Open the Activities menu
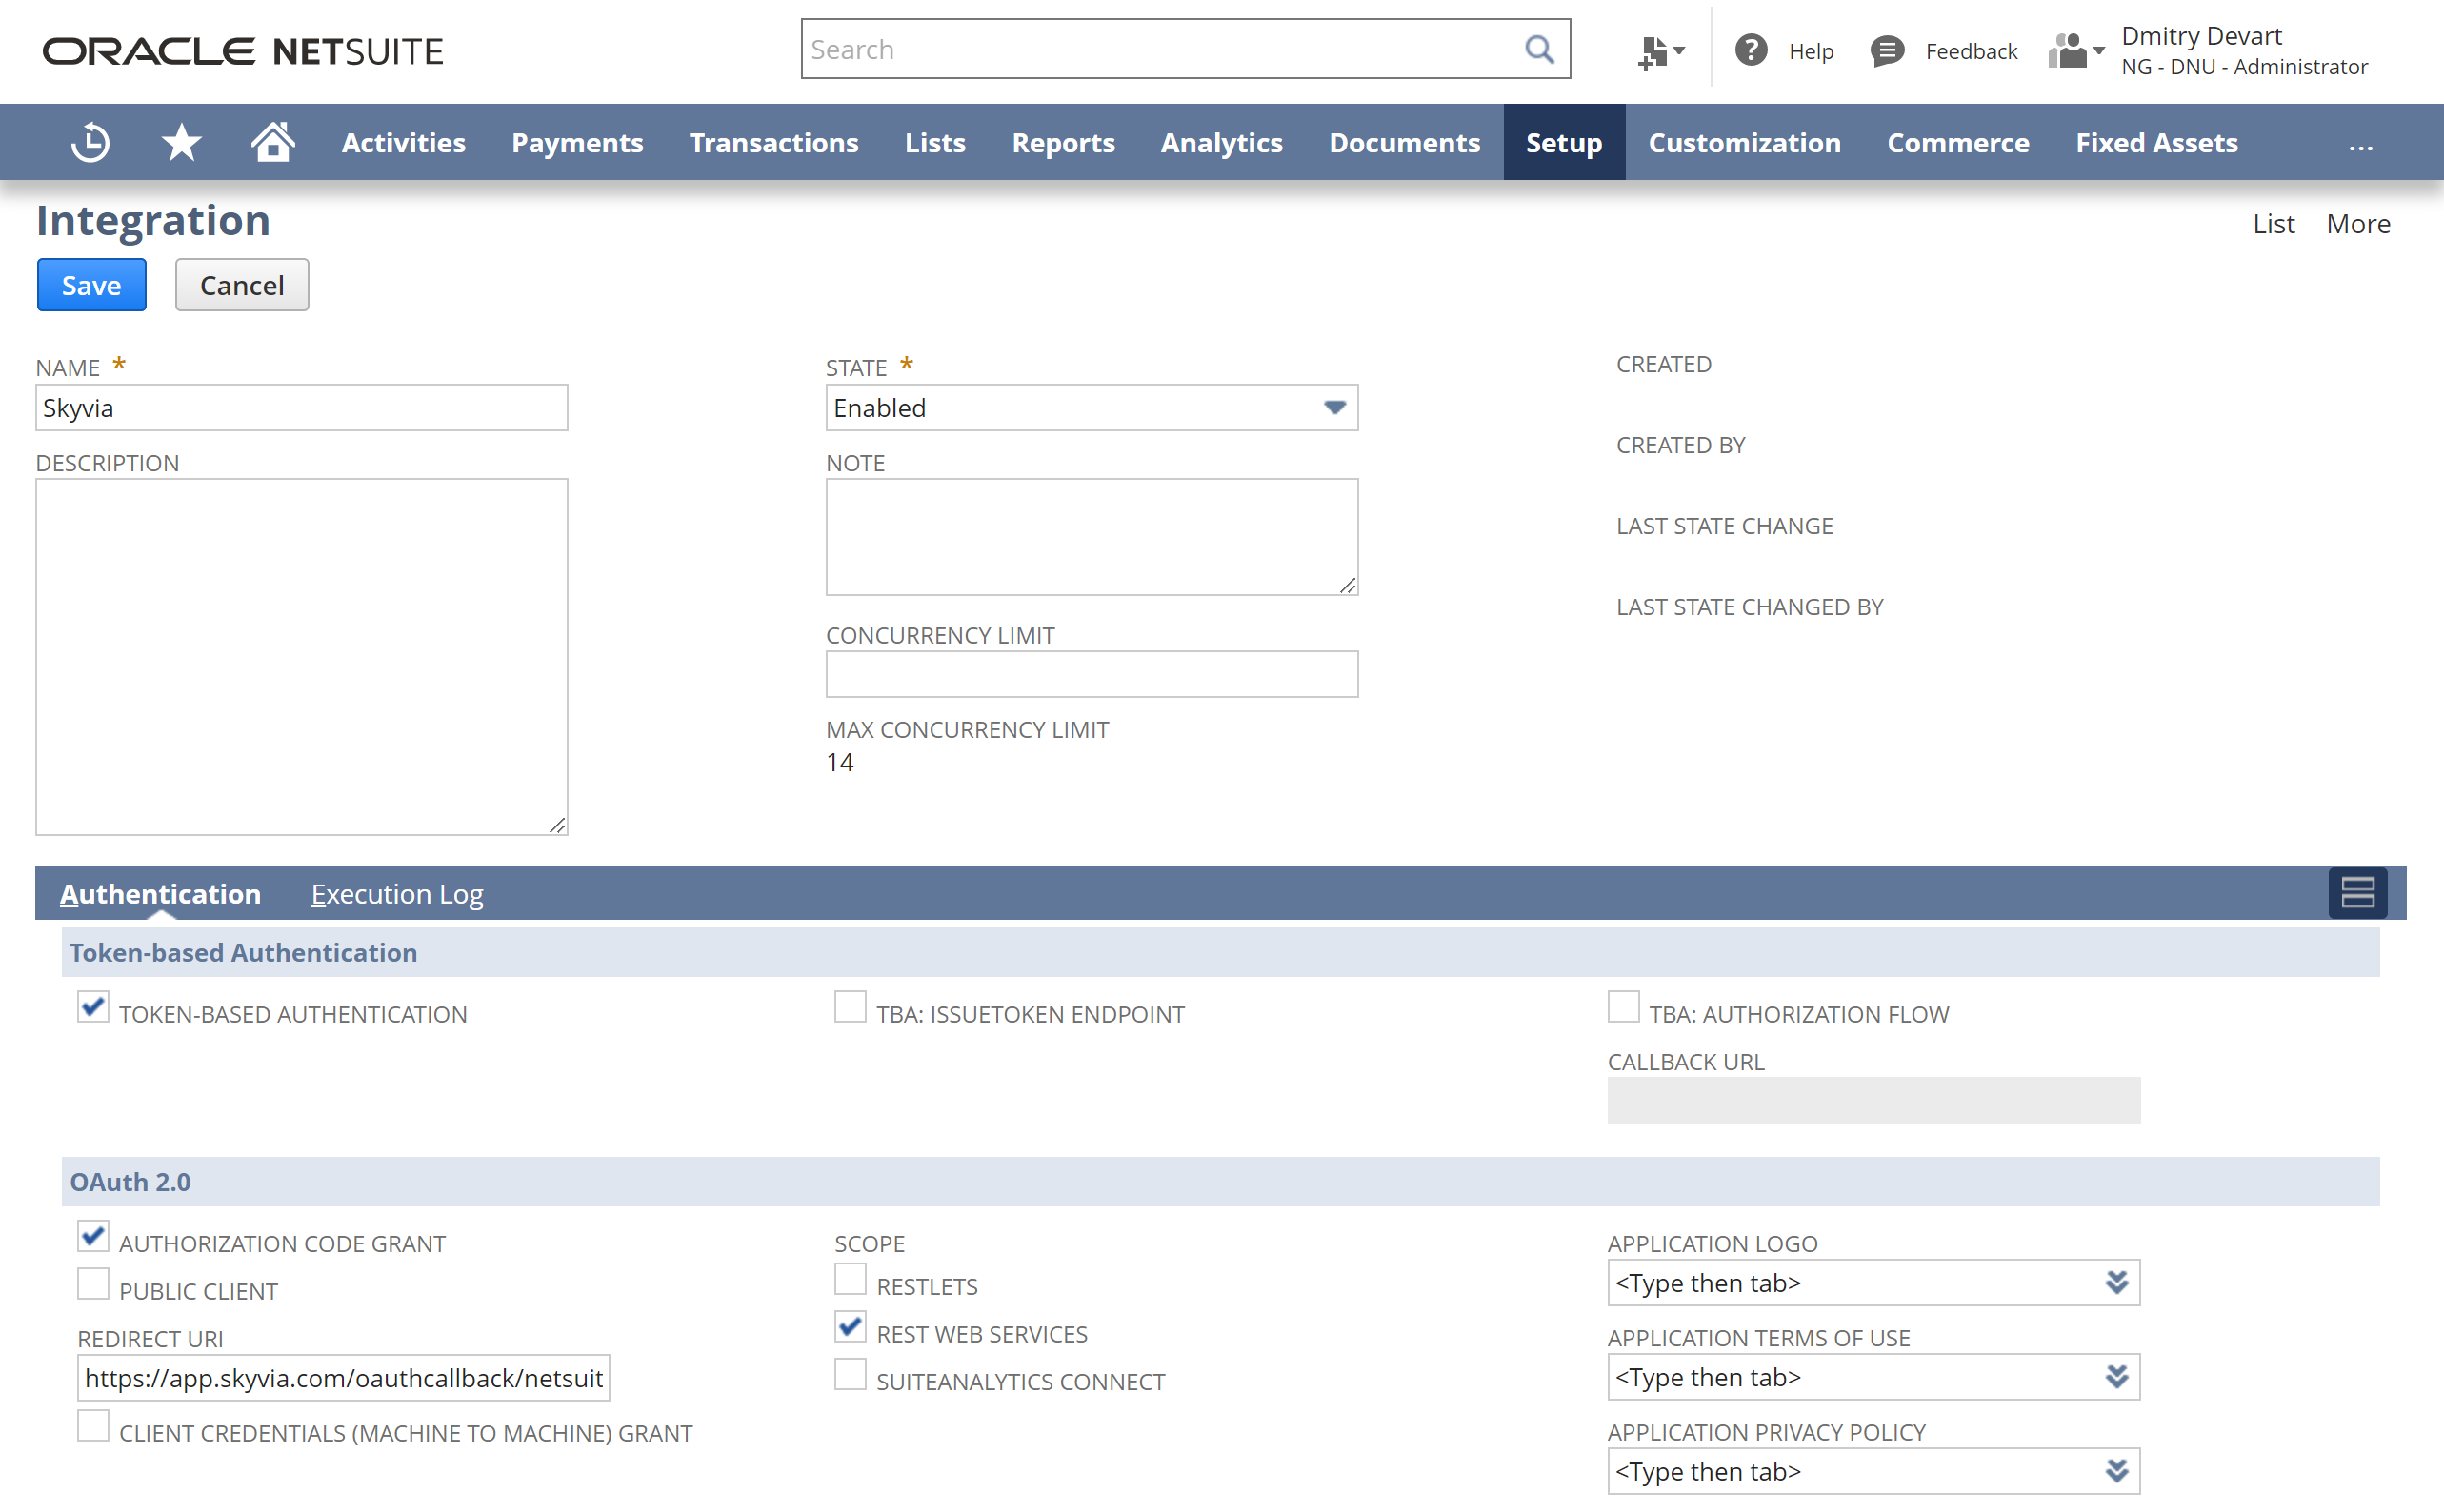 coord(403,142)
